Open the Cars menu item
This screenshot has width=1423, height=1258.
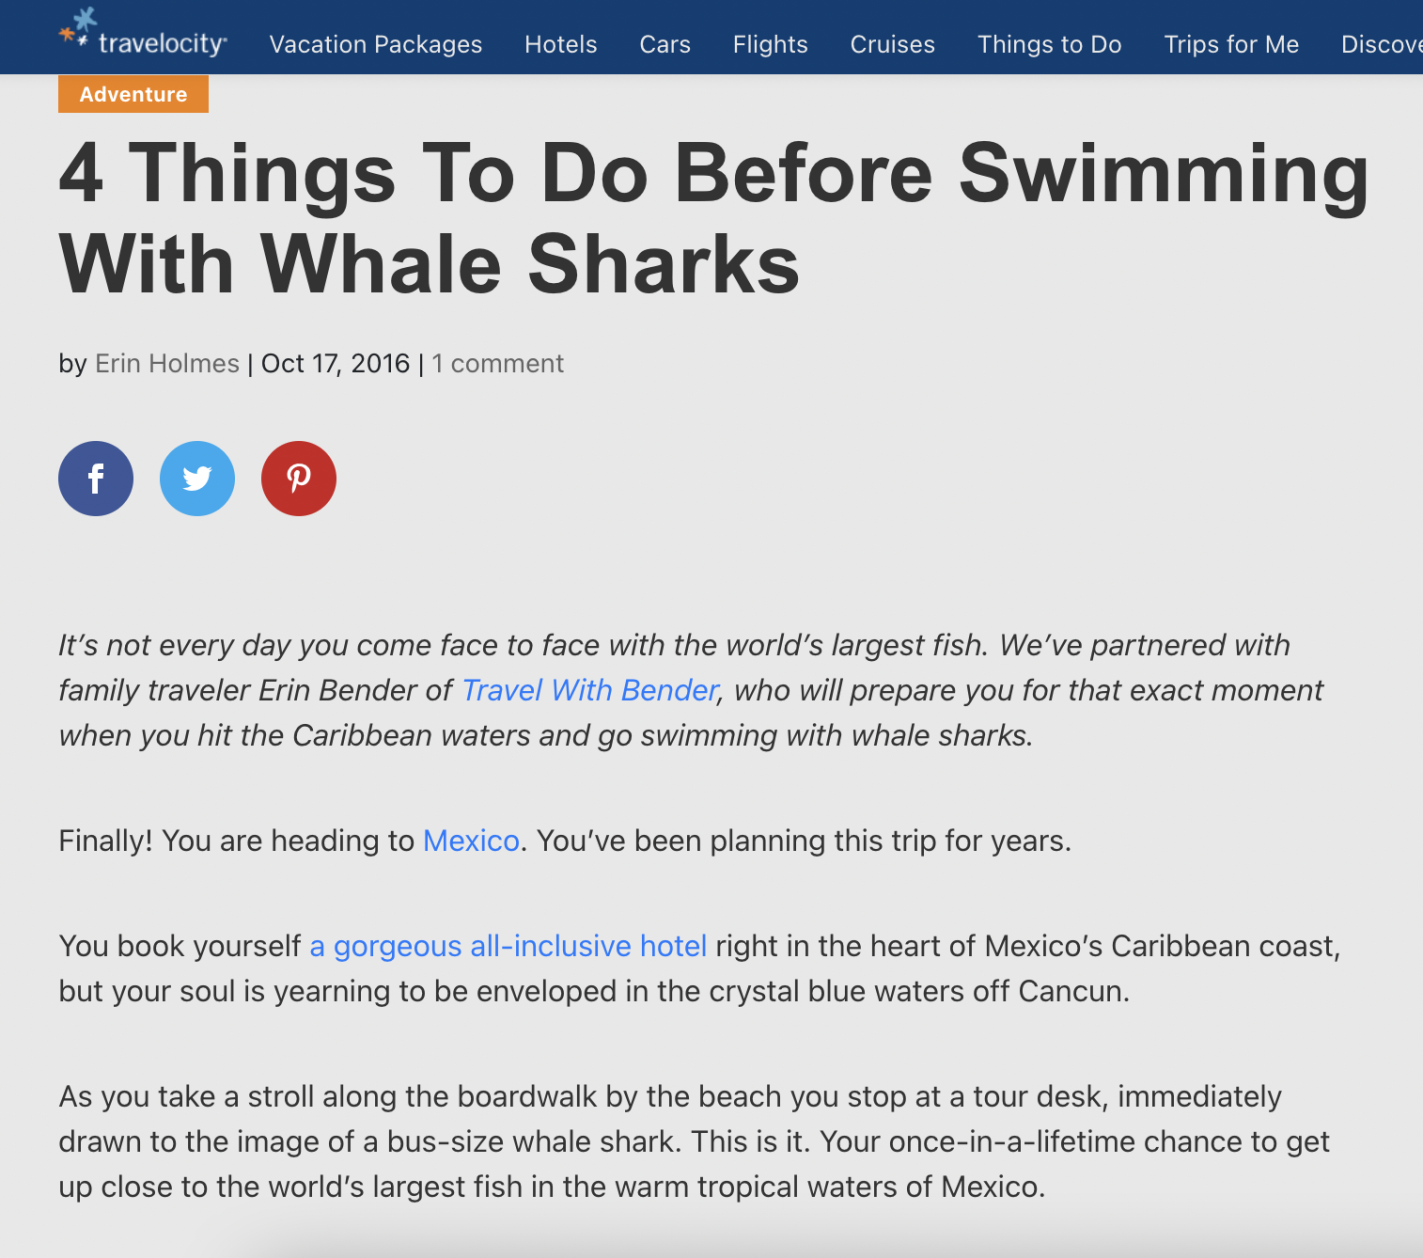665,45
